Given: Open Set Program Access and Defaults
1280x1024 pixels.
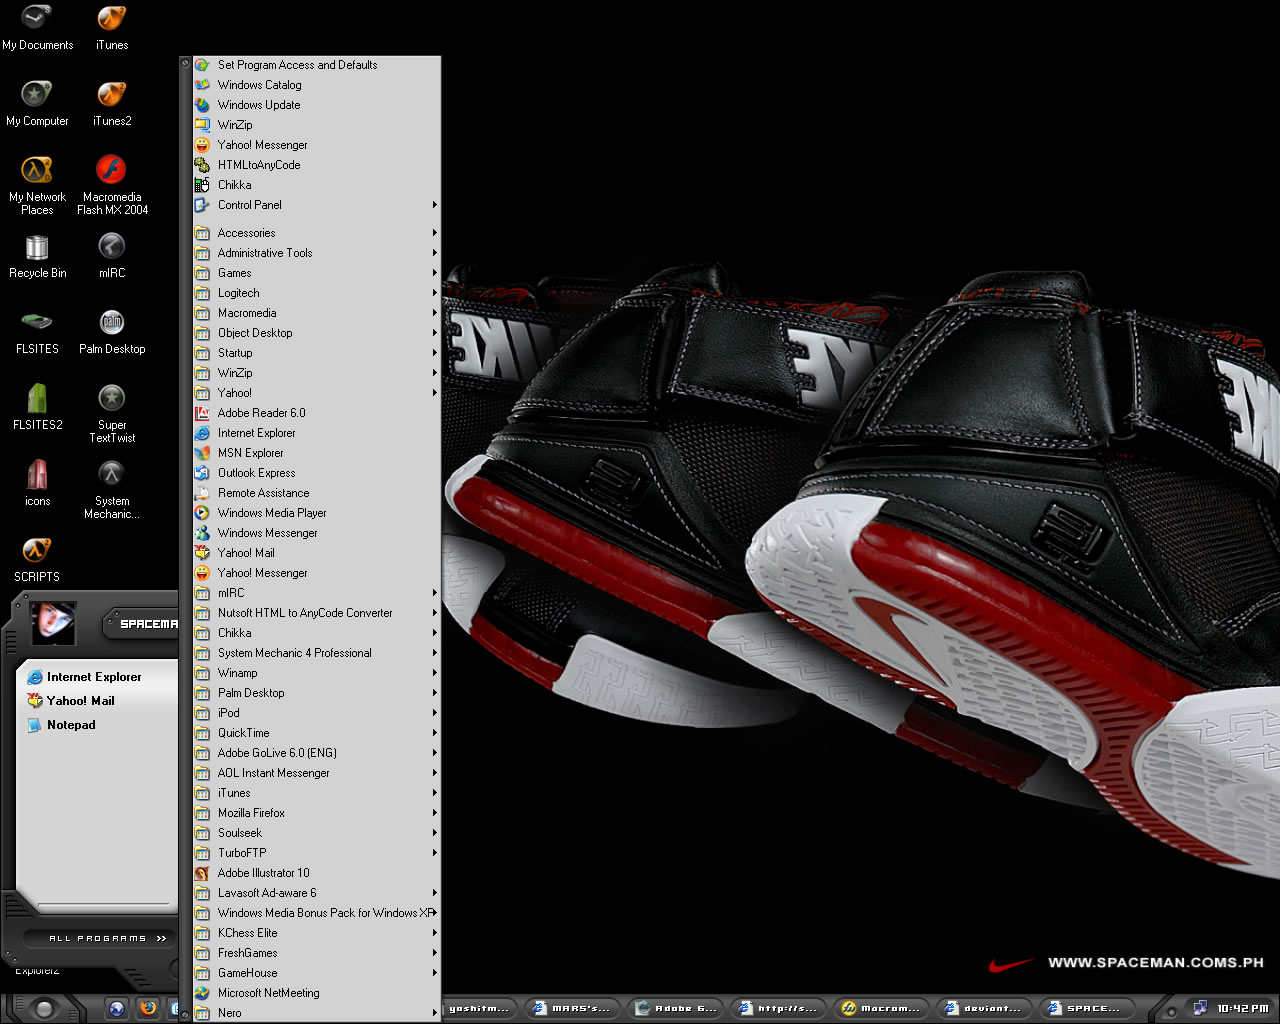Looking at the screenshot, I should (x=316, y=65).
